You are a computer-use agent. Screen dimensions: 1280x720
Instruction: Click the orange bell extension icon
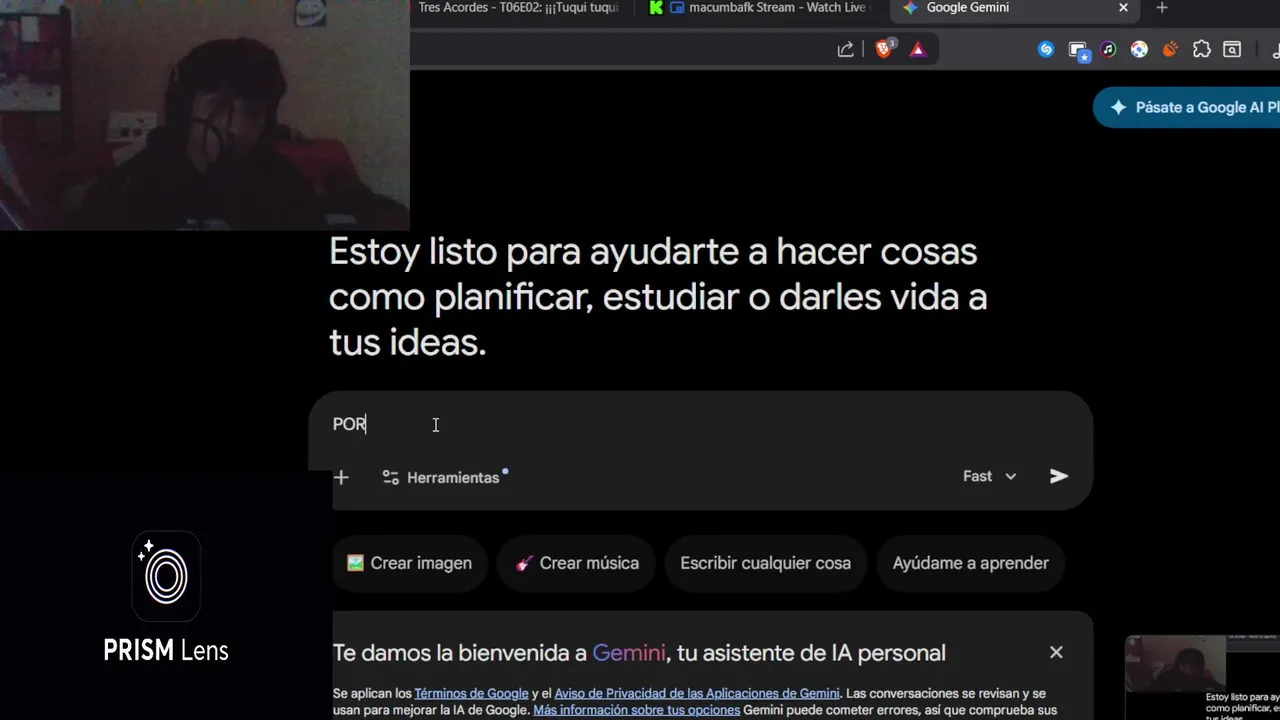[x=1170, y=49]
